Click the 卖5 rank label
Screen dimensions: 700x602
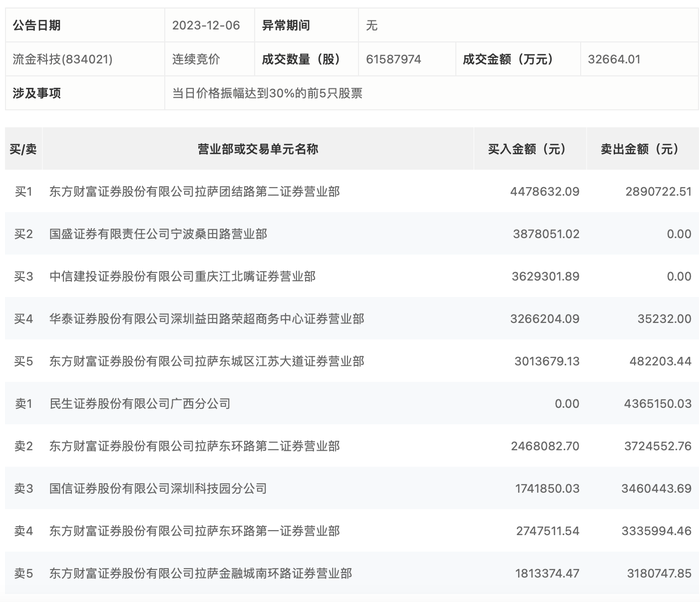24,573
